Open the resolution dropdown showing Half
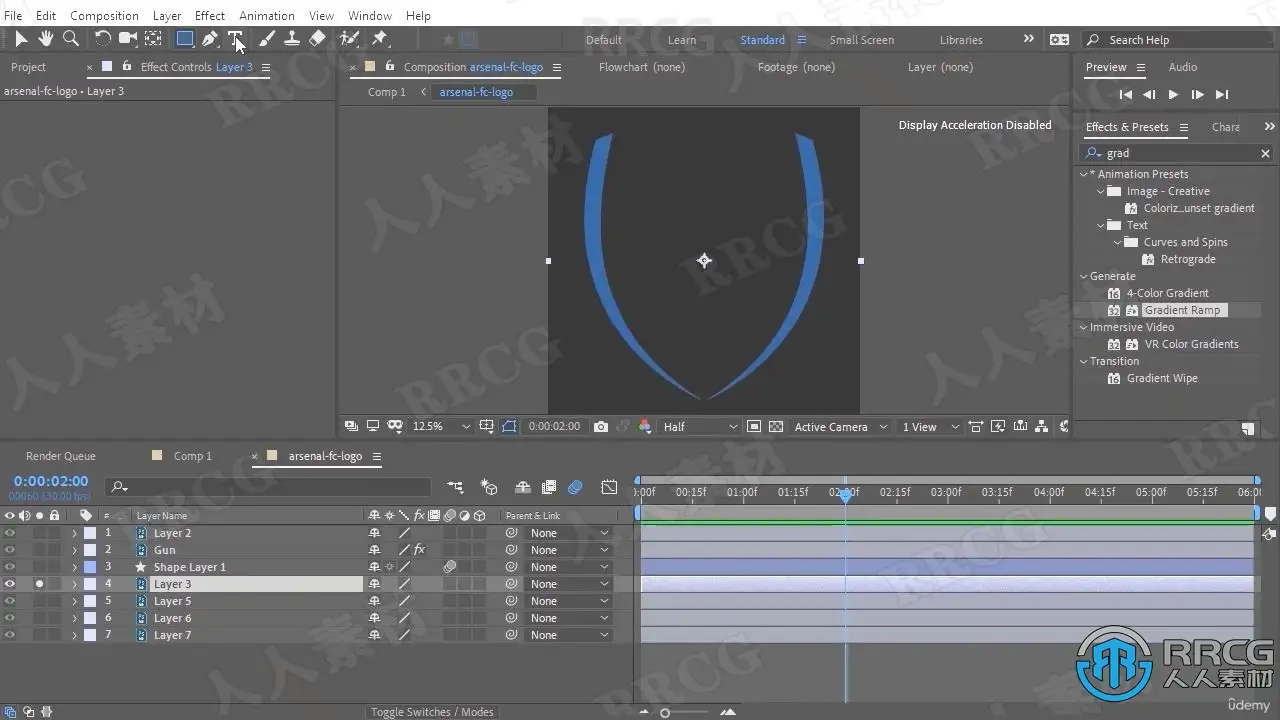 (700, 427)
